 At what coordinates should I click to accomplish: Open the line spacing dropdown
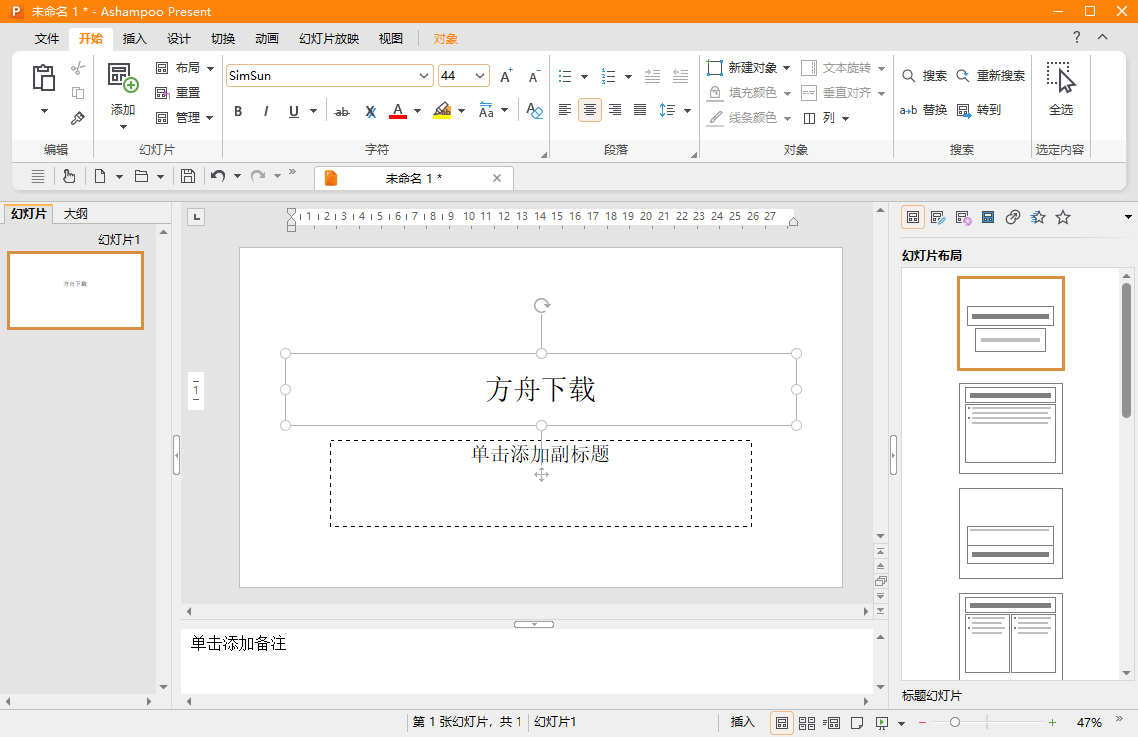coord(687,110)
